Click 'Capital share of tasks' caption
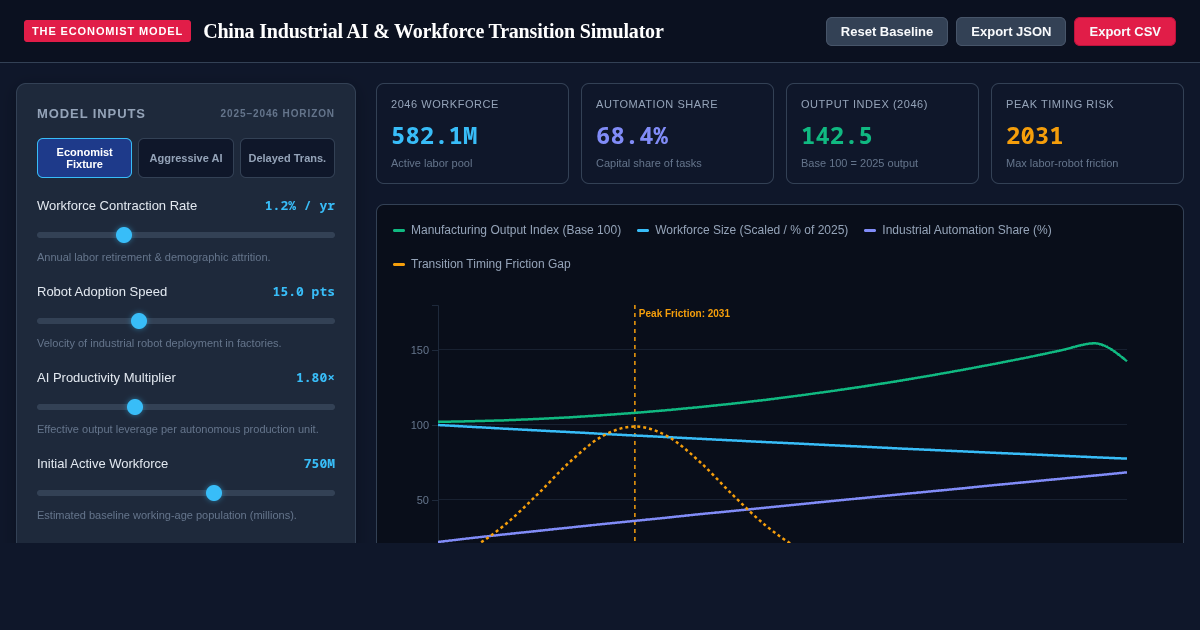Image resolution: width=1200 pixels, height=630 pixels. coord(649,163)
